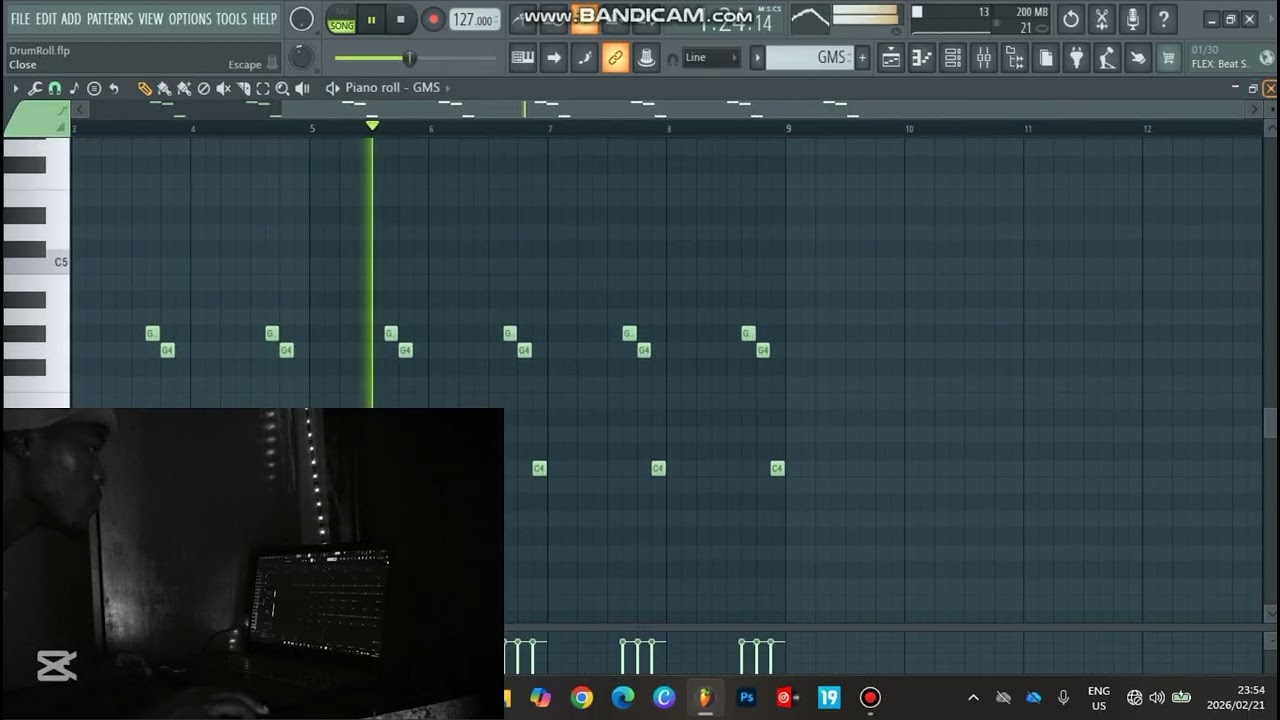Click the 127.000 tempo display
Image resolution: width=1280 pixels, height=720 pixels.
pos(475,19)
